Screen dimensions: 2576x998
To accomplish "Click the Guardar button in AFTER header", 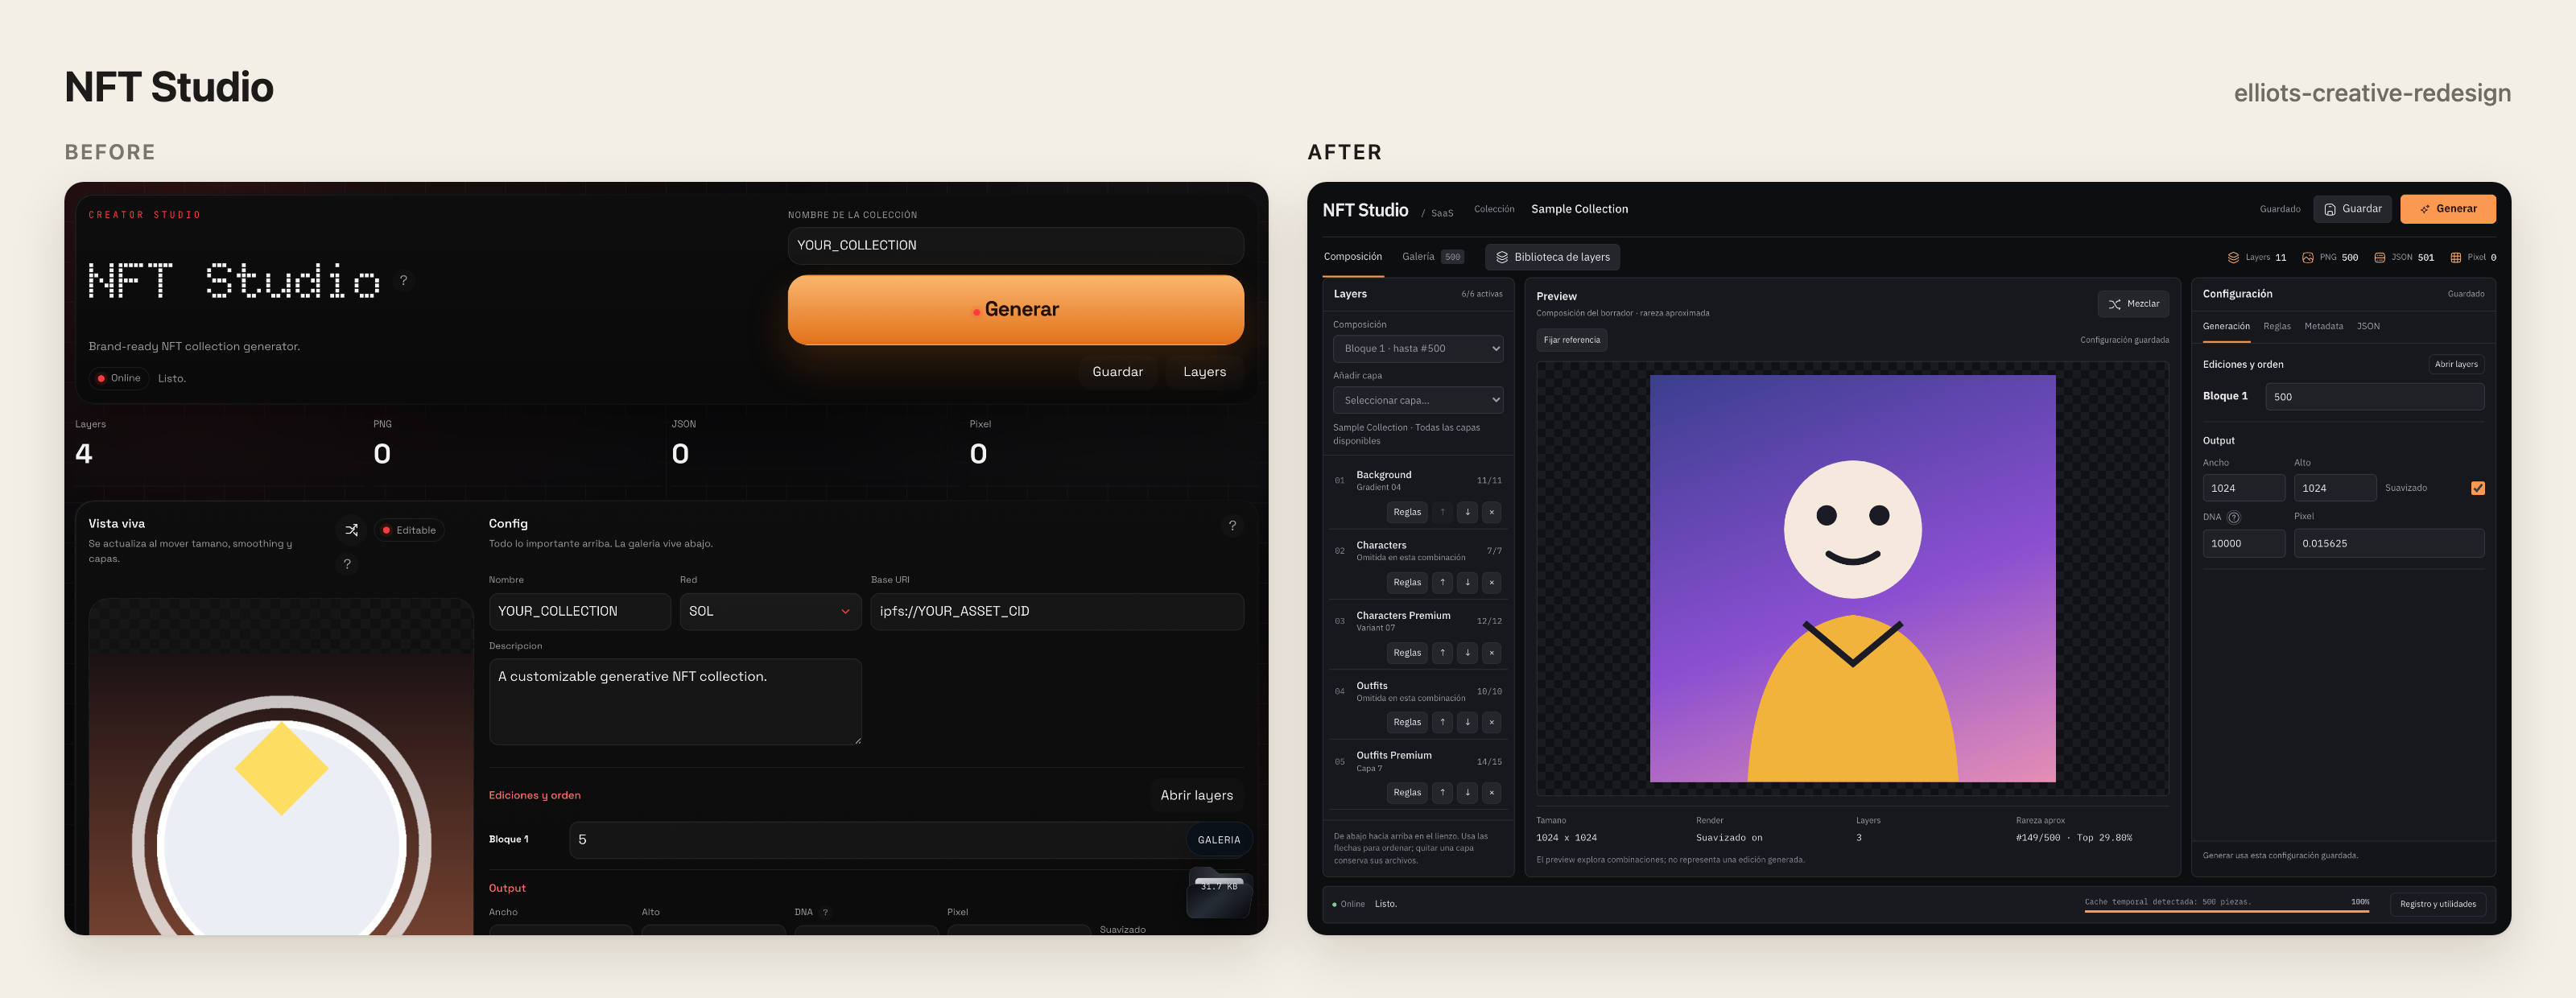I will coord(2352,209).
